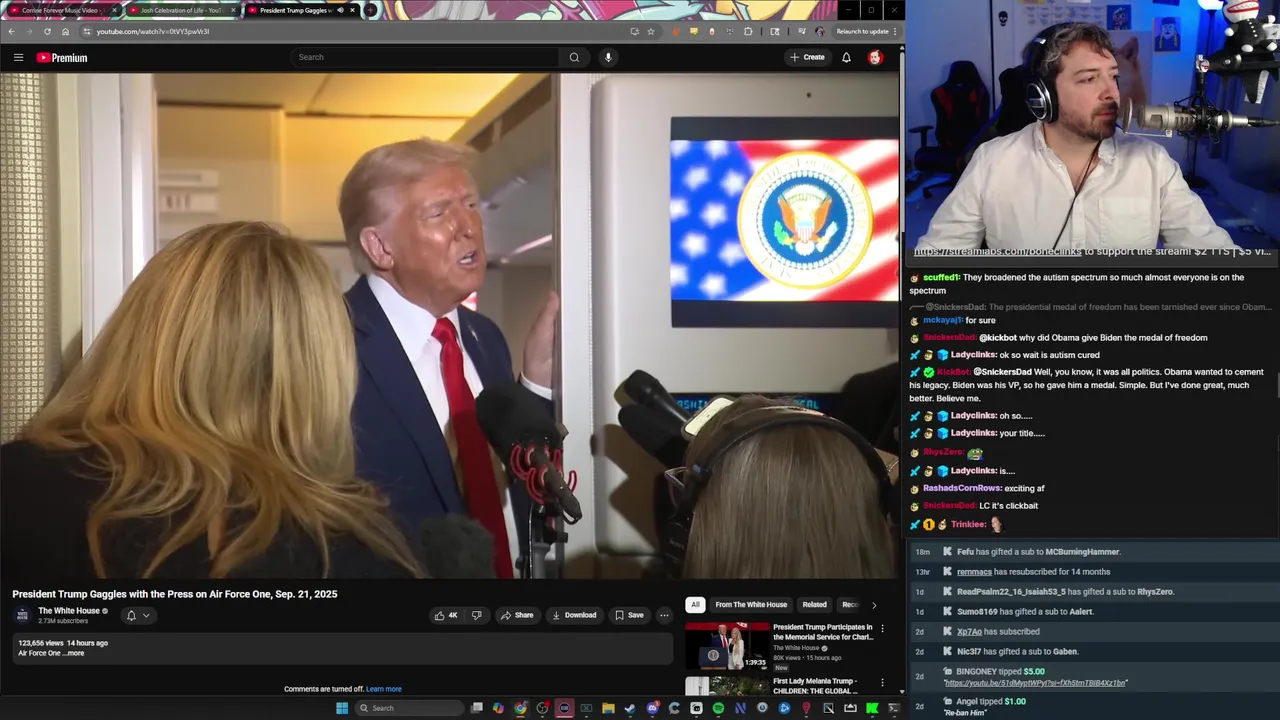Select the Related chip
Screen dimensions: 1280x720
814,604
